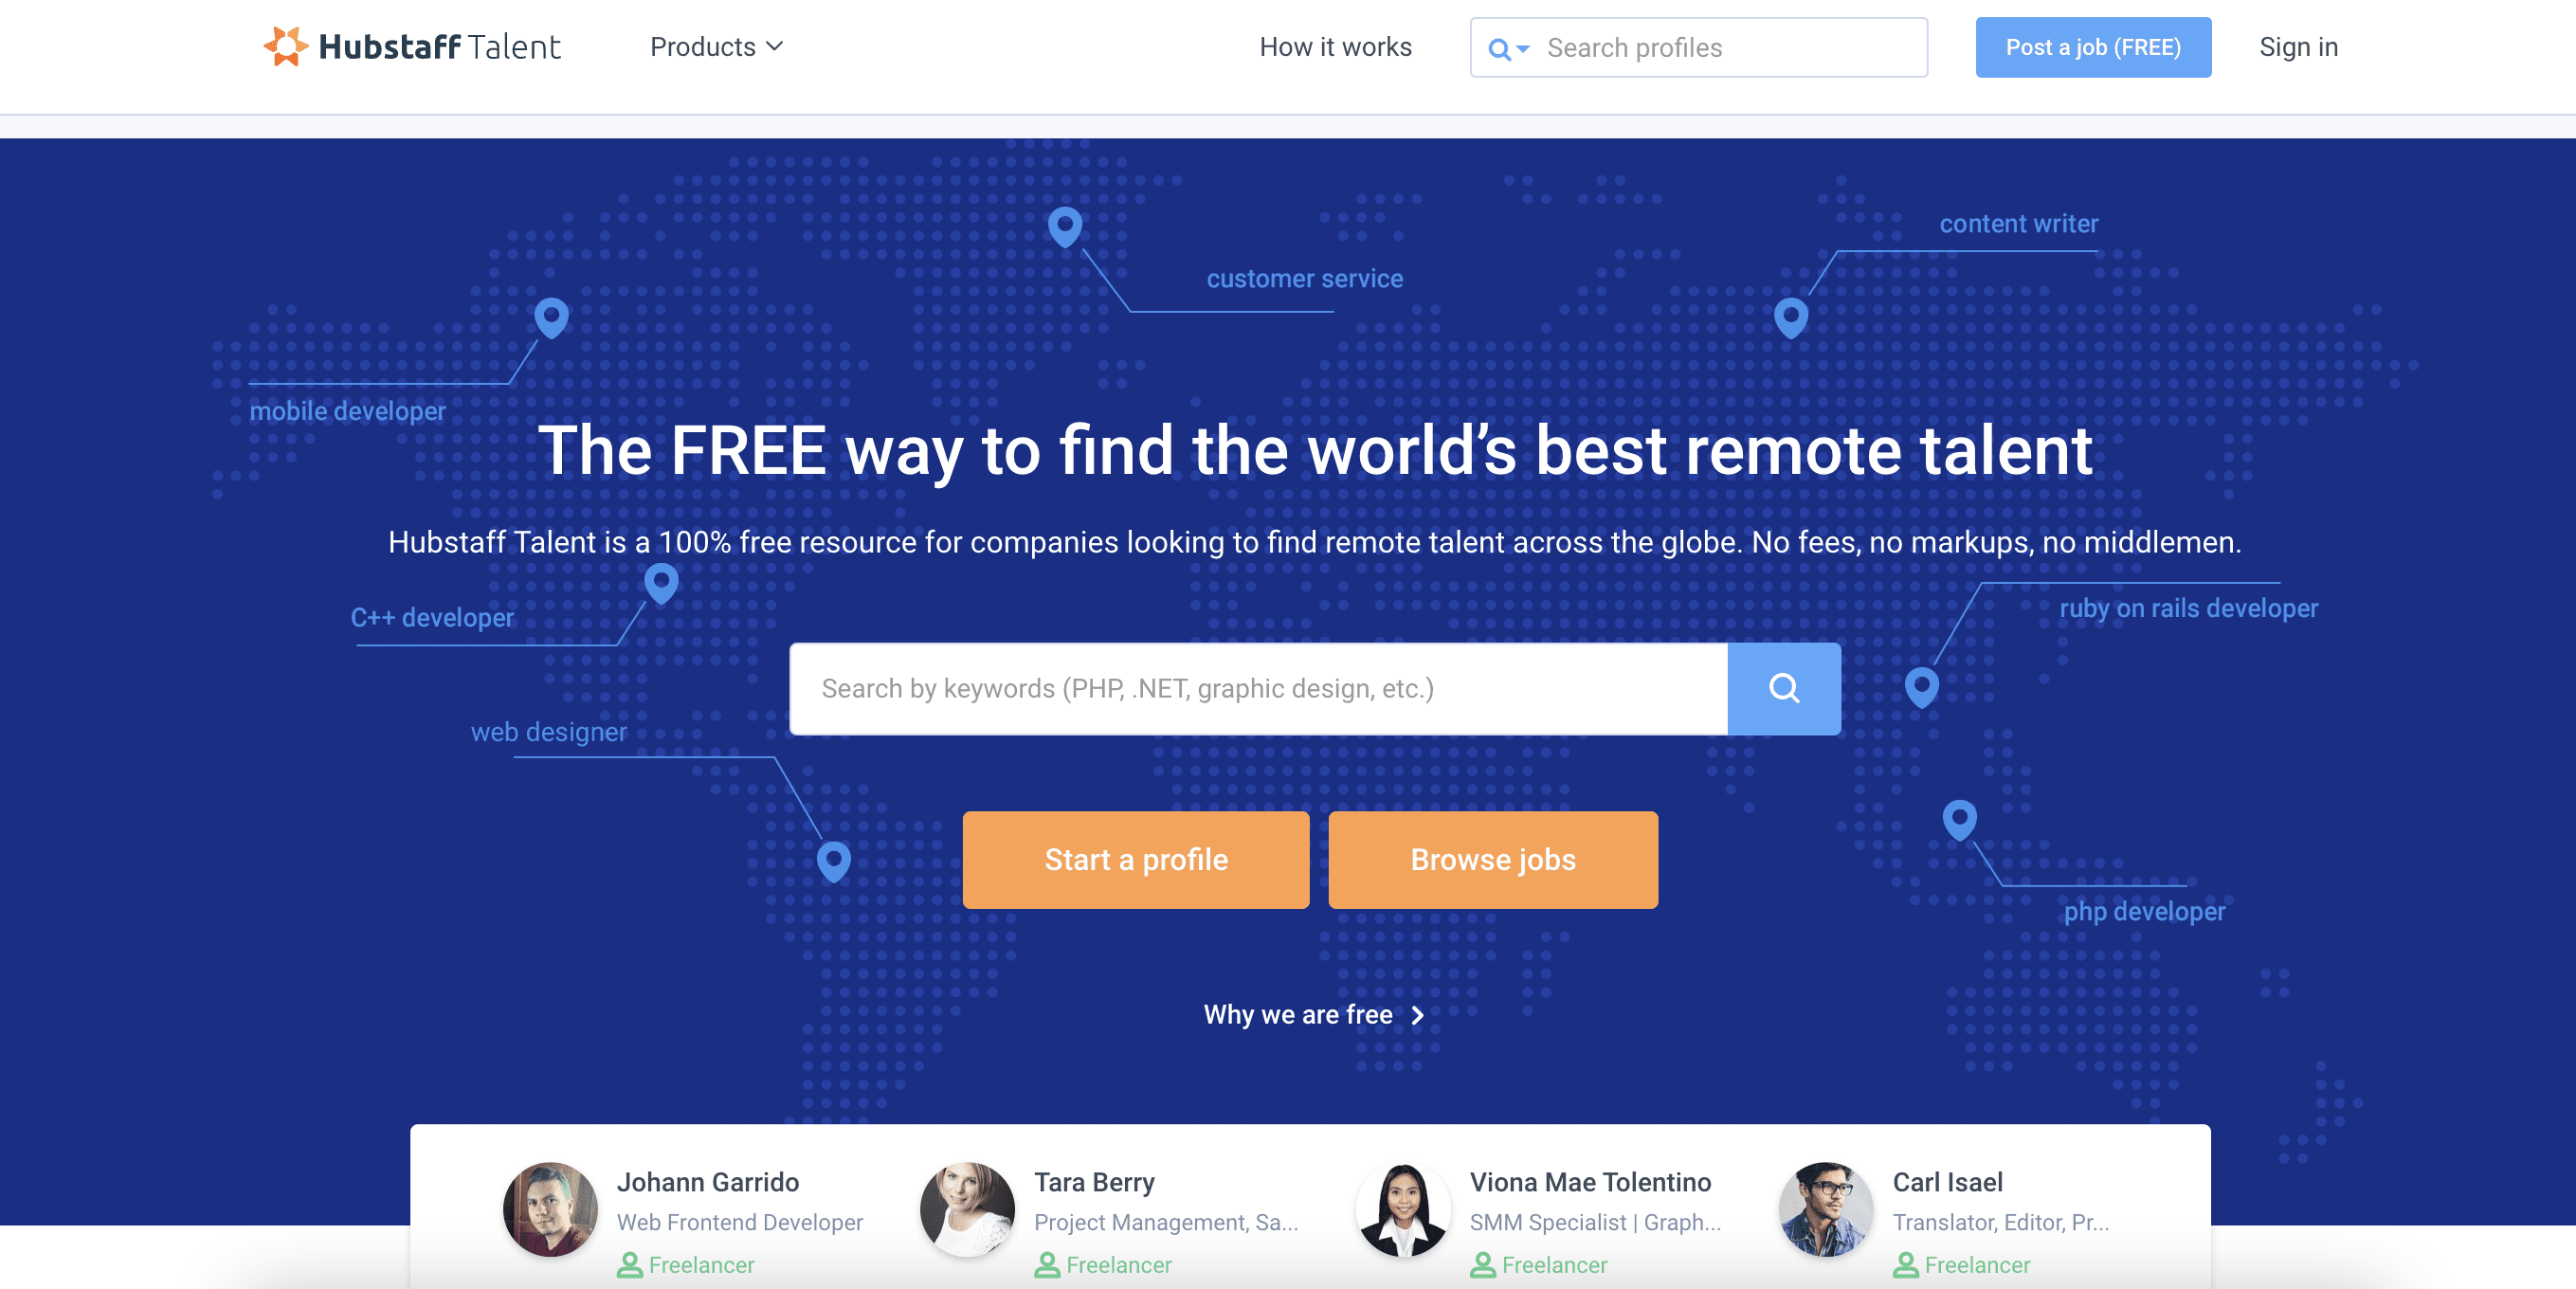The width and height of the screenshot is (2576, 1289).
Task: Click the Browse jobs button
Action: tap(1493, 860)
